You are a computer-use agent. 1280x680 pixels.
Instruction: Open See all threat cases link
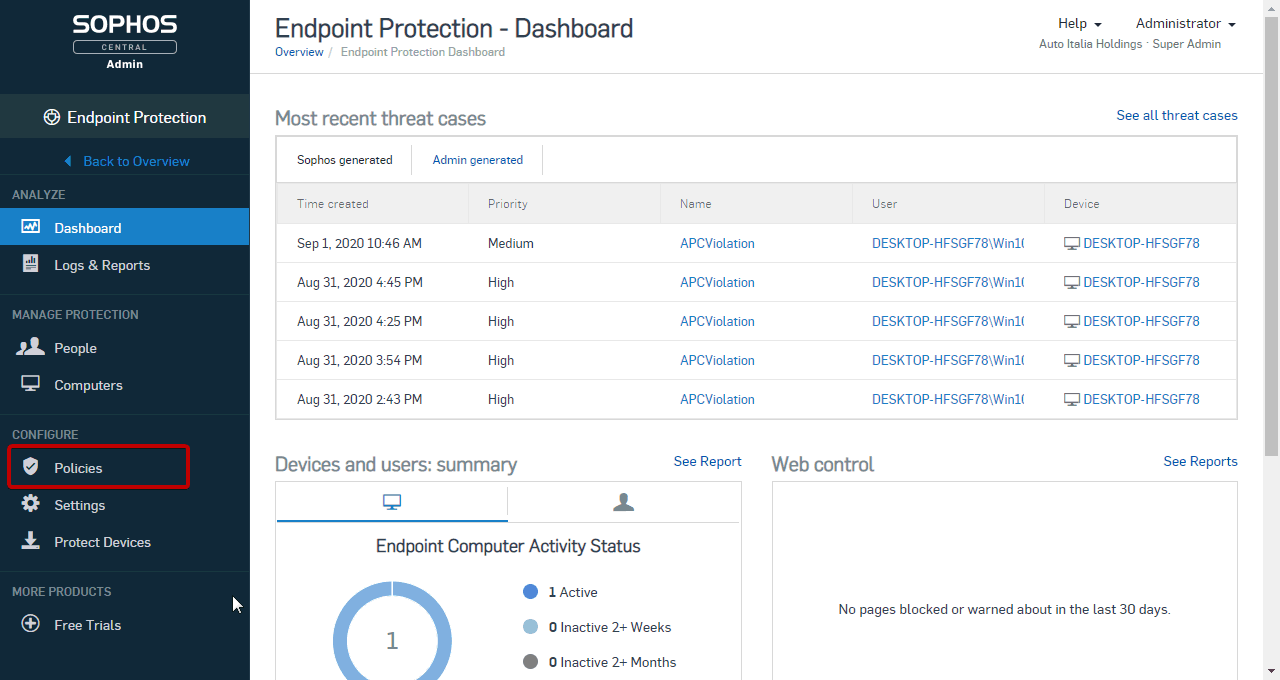point(1176,115)
